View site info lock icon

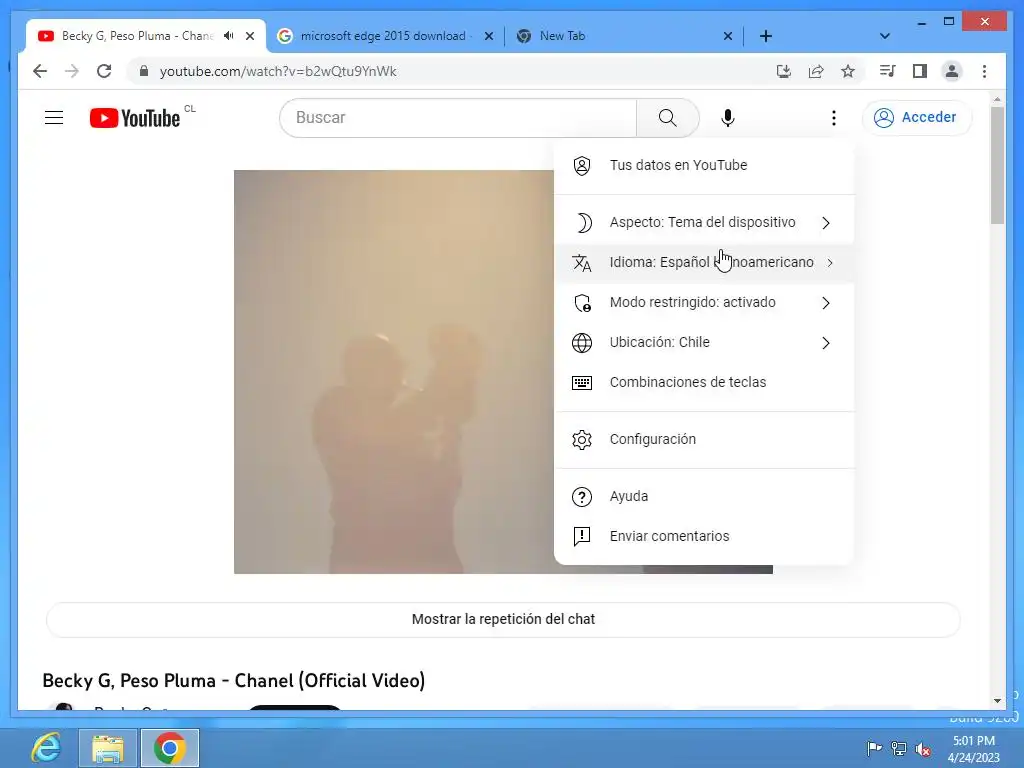click(x=144, y=71)
